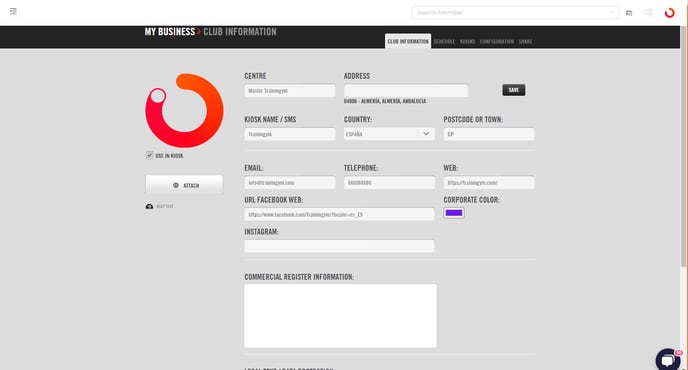Switch to the Schedule tab

444,42
